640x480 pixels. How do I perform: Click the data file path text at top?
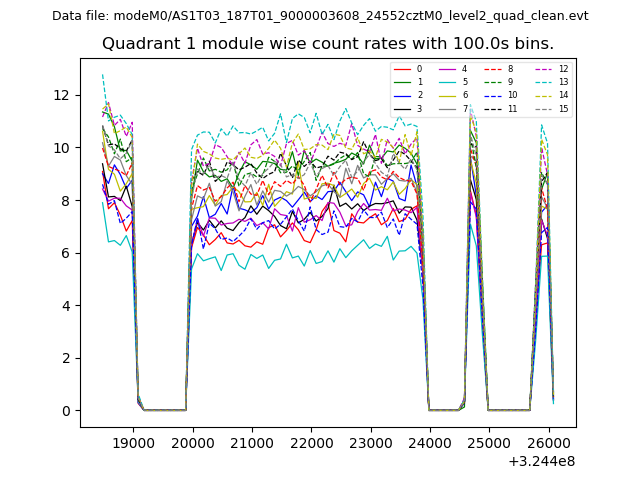coord(320,16)
